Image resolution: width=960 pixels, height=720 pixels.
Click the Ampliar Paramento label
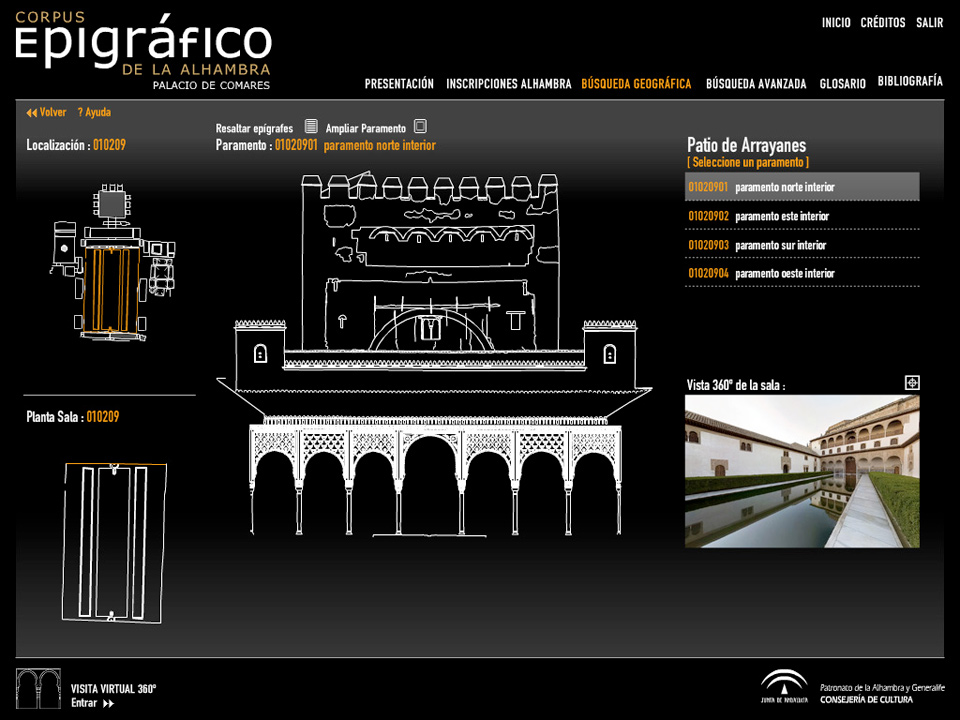coord(366,129)
